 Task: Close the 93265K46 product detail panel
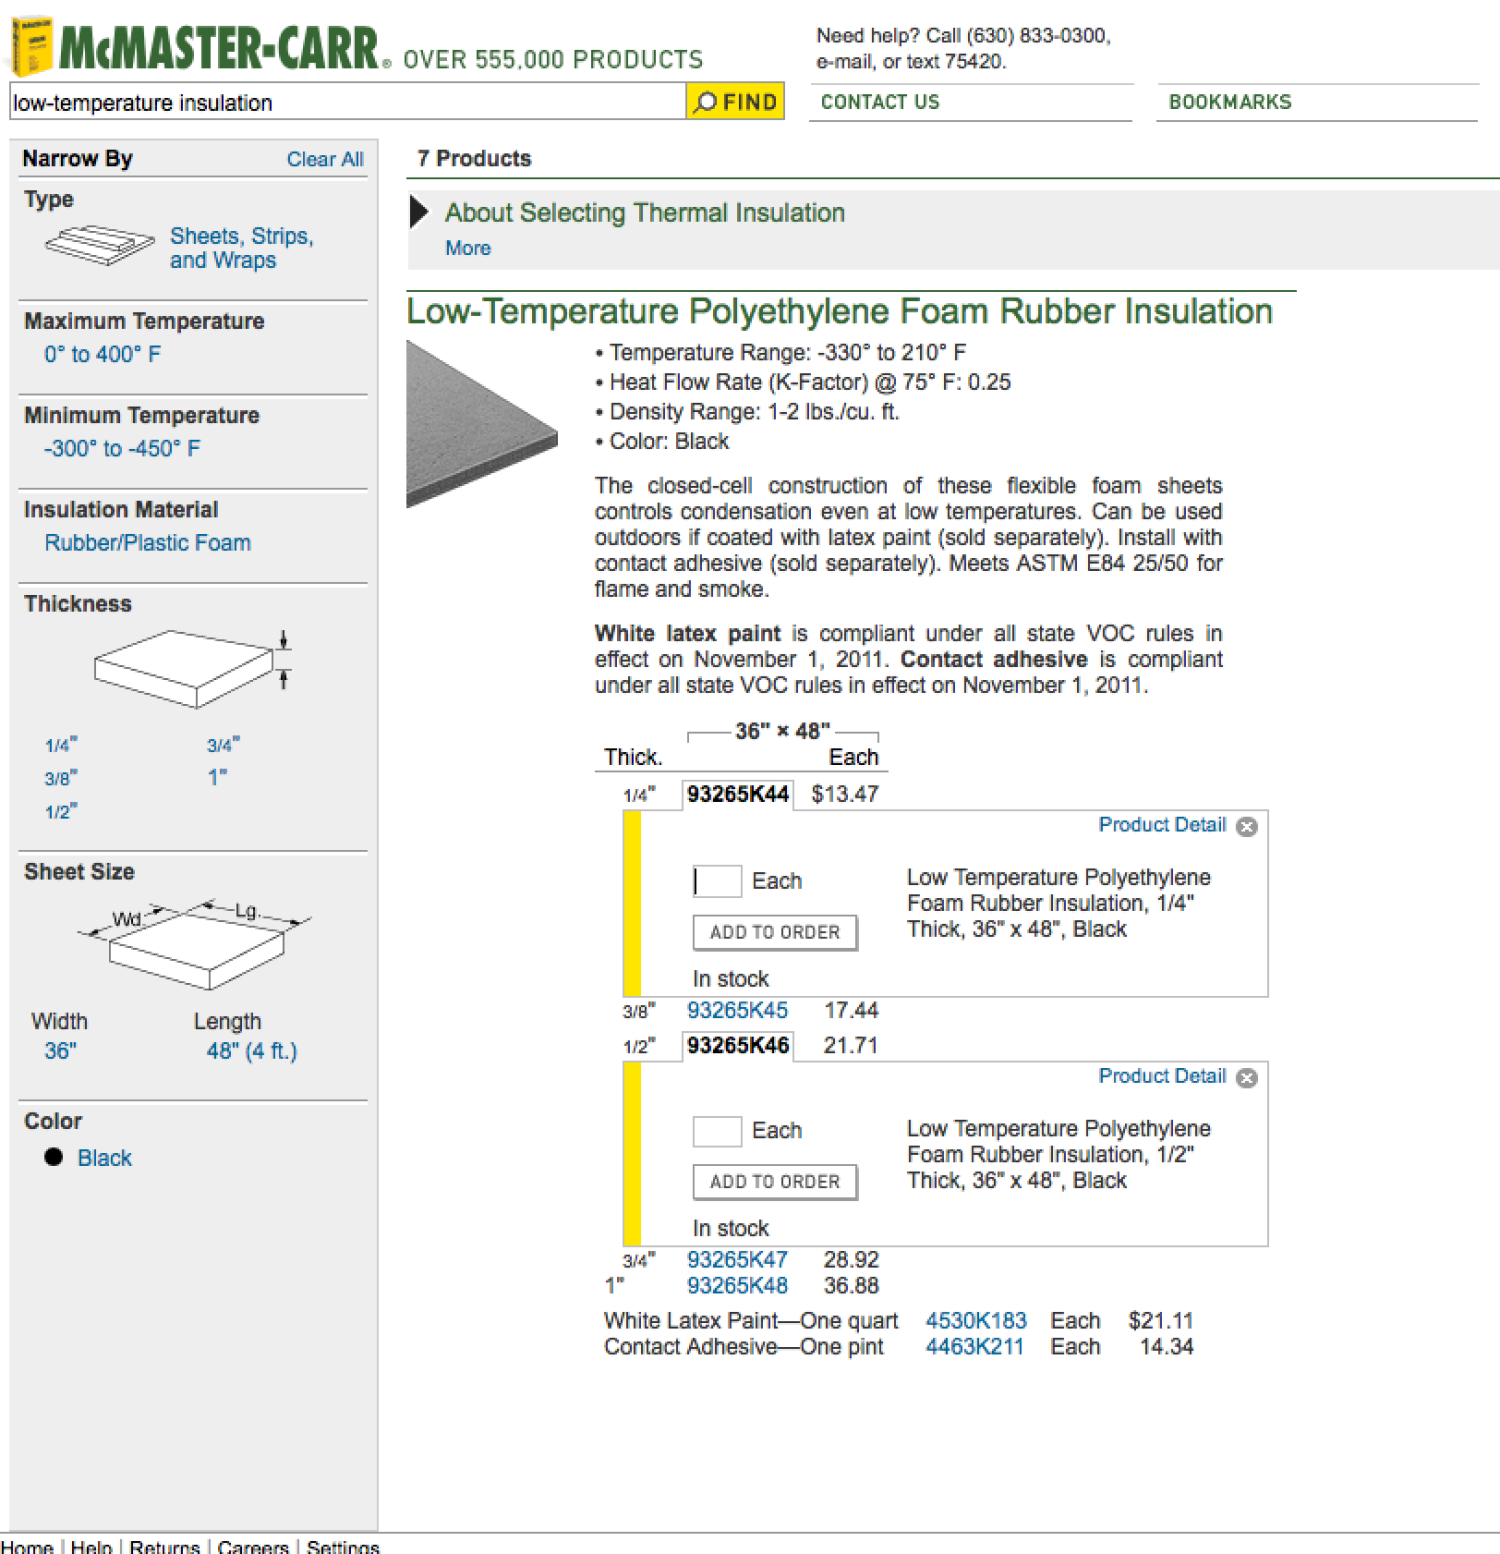(1246, 1077)
